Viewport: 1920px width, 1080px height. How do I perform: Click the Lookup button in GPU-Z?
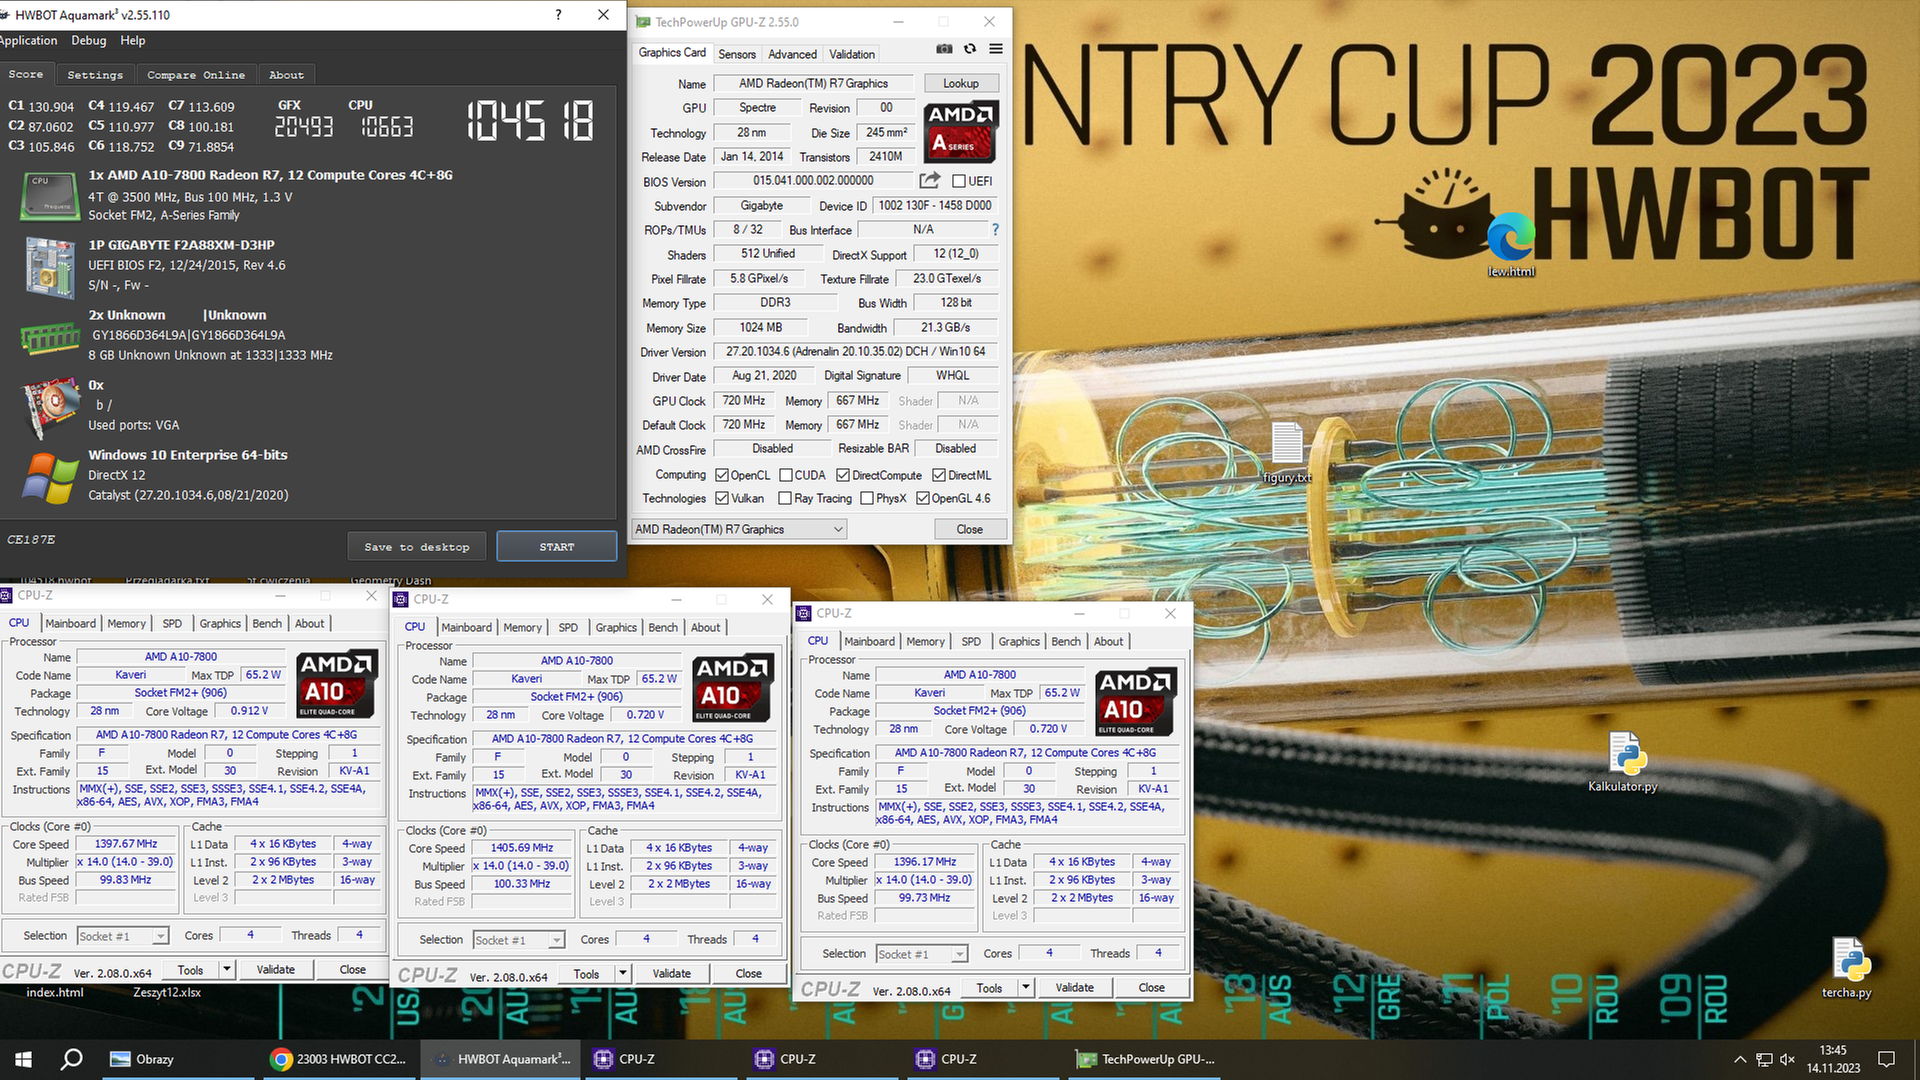click(960, 84)
